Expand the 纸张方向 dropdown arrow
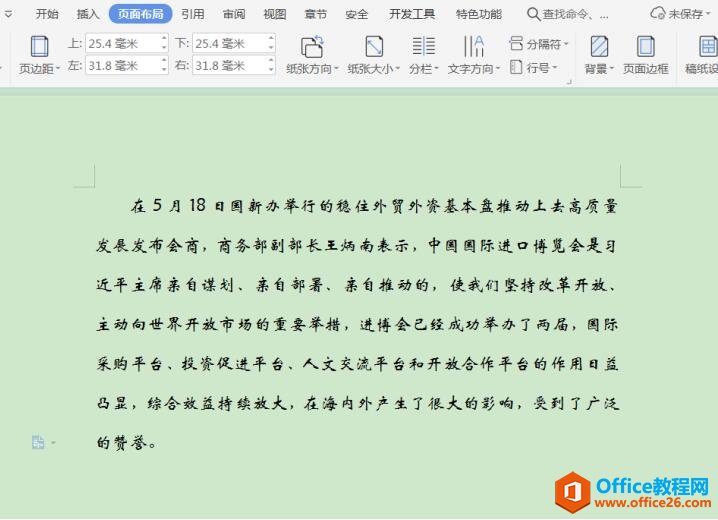Viewport: 718px width, 520px height. click(337, 69)
